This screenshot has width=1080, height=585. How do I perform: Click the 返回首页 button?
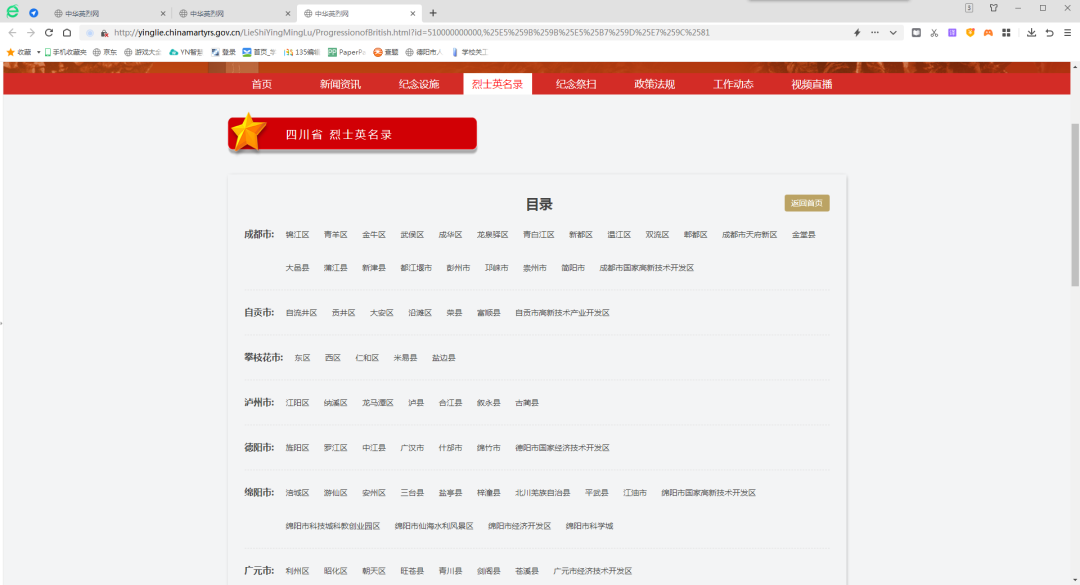click(806, 202)
